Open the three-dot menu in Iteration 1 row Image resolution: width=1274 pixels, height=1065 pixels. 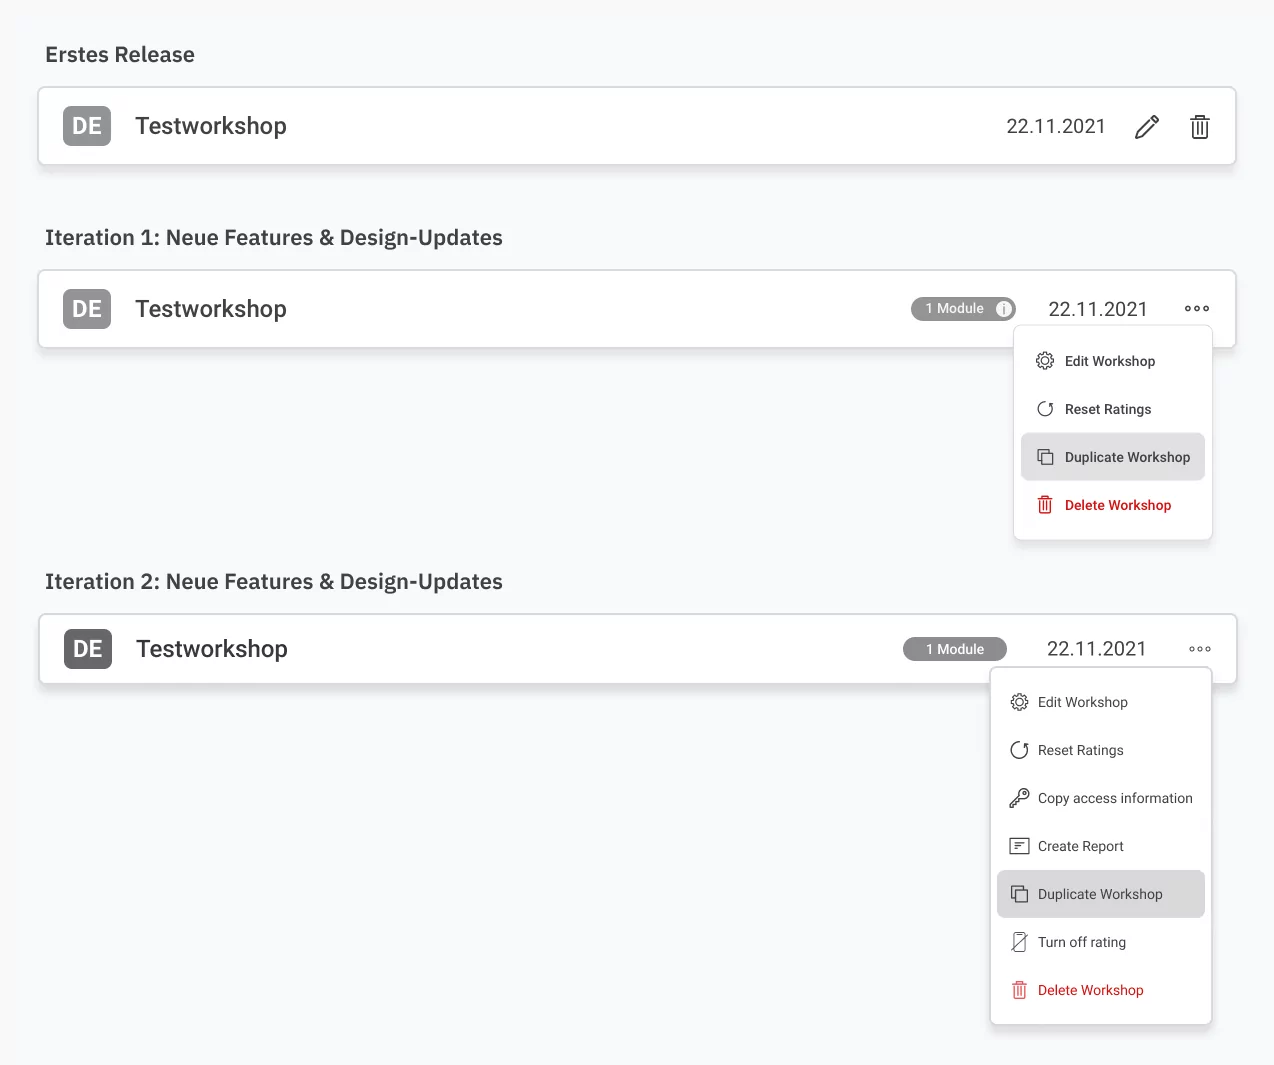[x=1196, y=309]
